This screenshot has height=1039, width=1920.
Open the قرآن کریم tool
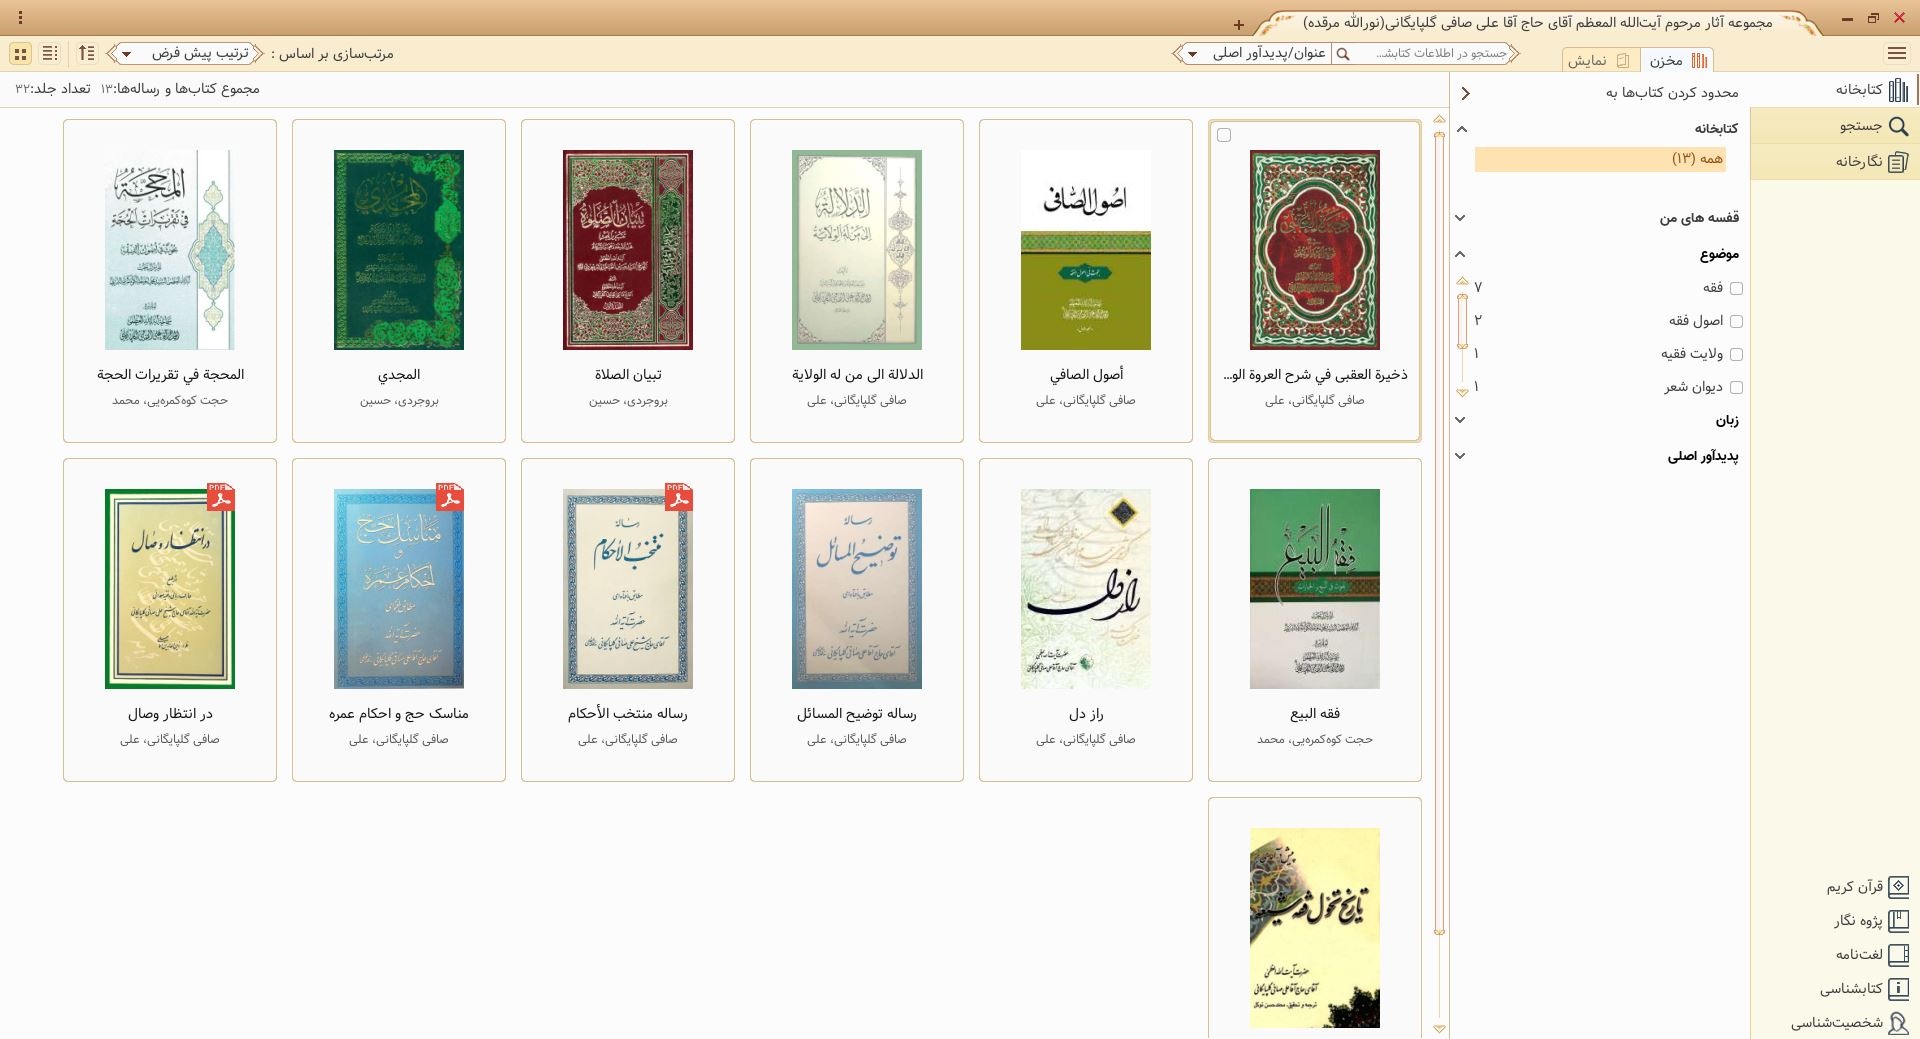(x=1868, y=887)
